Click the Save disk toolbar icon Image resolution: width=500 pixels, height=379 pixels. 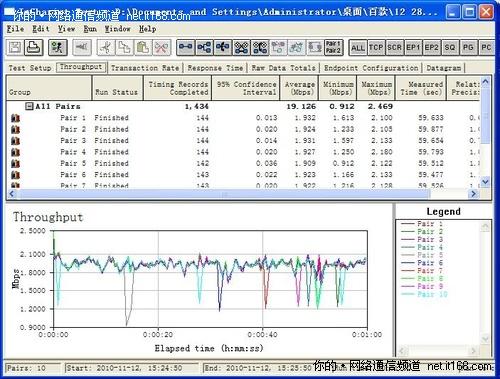(x=15, y=47)
